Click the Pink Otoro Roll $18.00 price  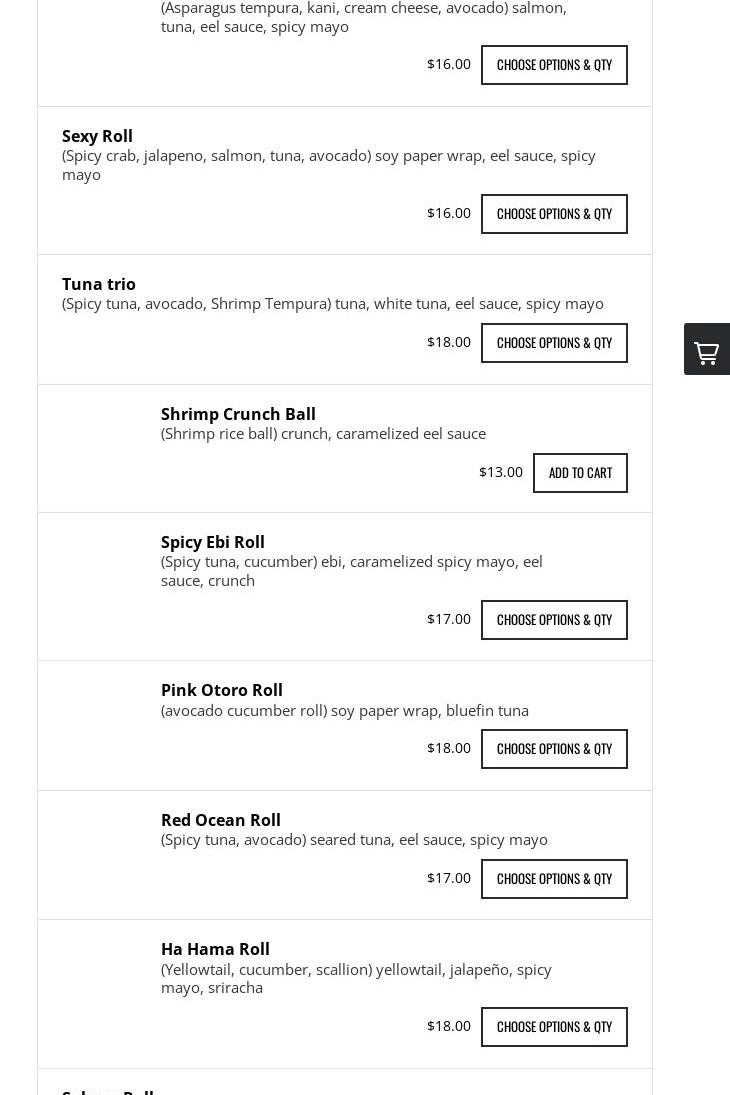tap(448, 748)
